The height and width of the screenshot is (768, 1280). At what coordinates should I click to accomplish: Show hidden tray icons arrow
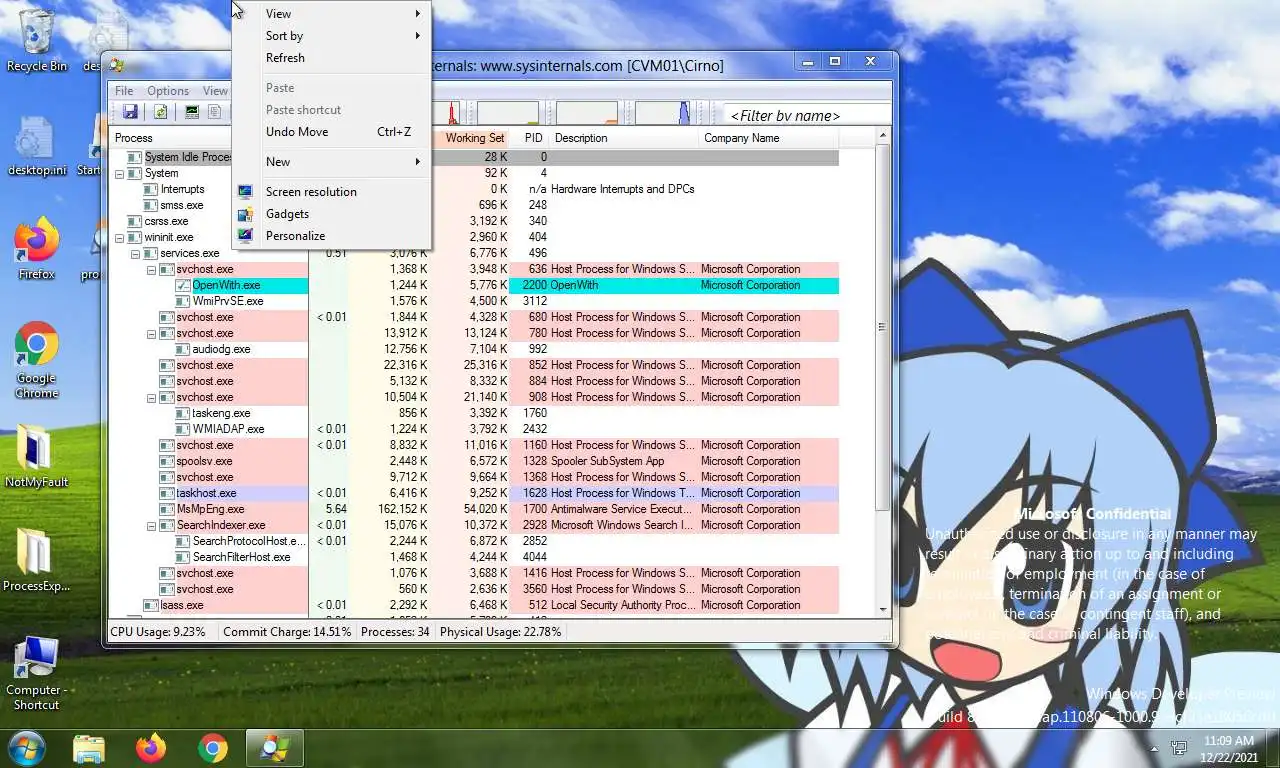click(1154, 748)
